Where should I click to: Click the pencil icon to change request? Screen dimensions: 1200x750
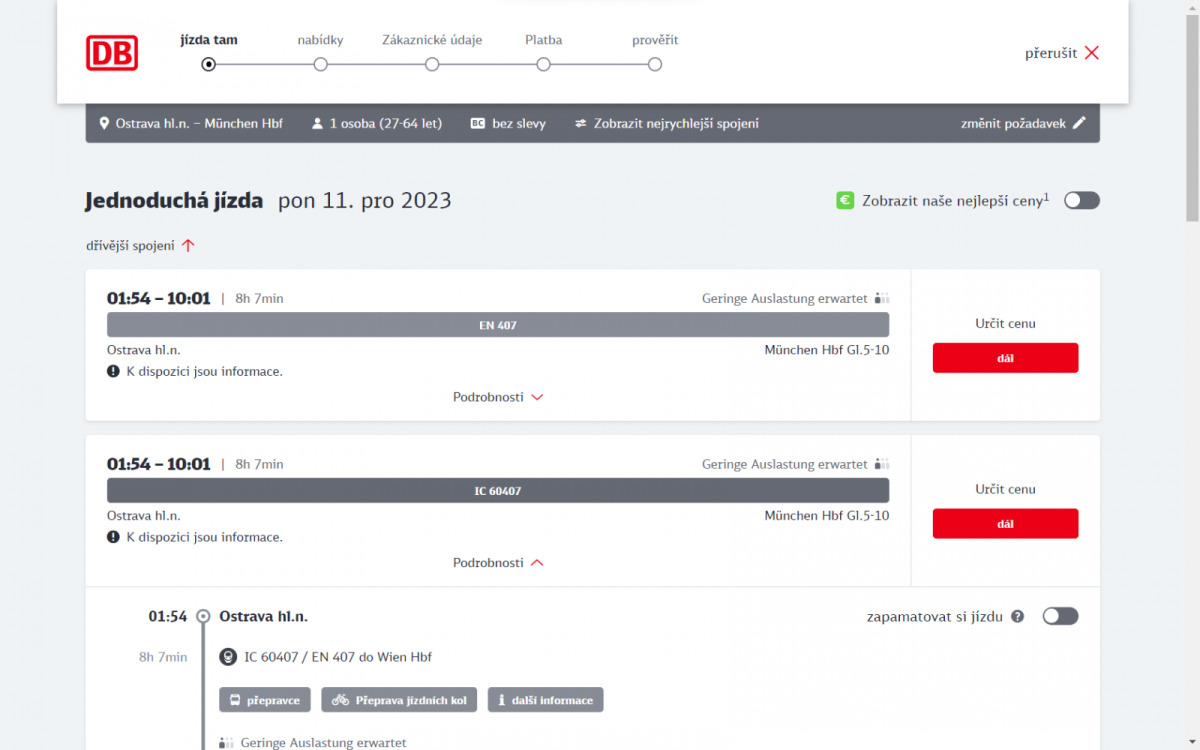tap(1079, 124)
